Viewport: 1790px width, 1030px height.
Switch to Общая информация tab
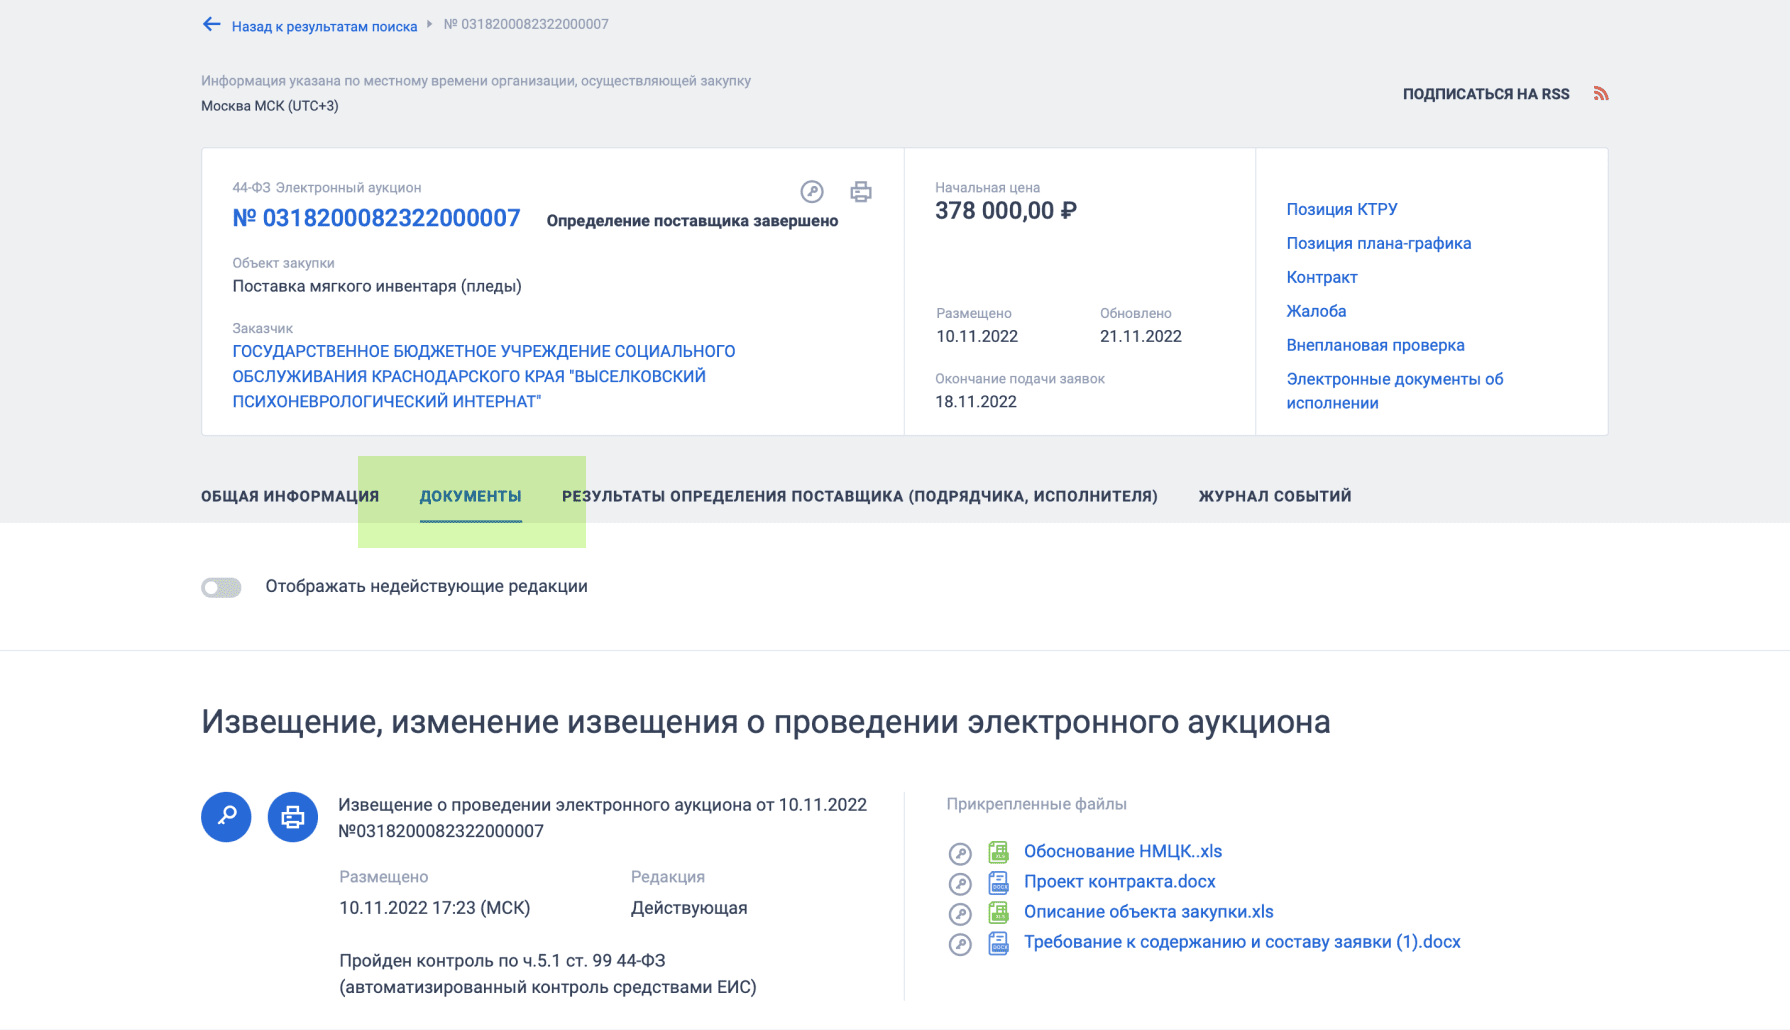tap(290, 496)
